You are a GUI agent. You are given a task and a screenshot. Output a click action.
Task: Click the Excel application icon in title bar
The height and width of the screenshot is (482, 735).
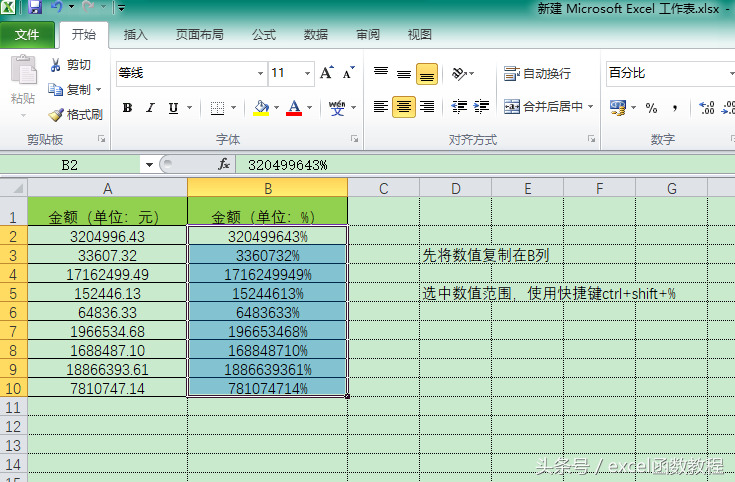pyautogui.click(x=8, y=7)
